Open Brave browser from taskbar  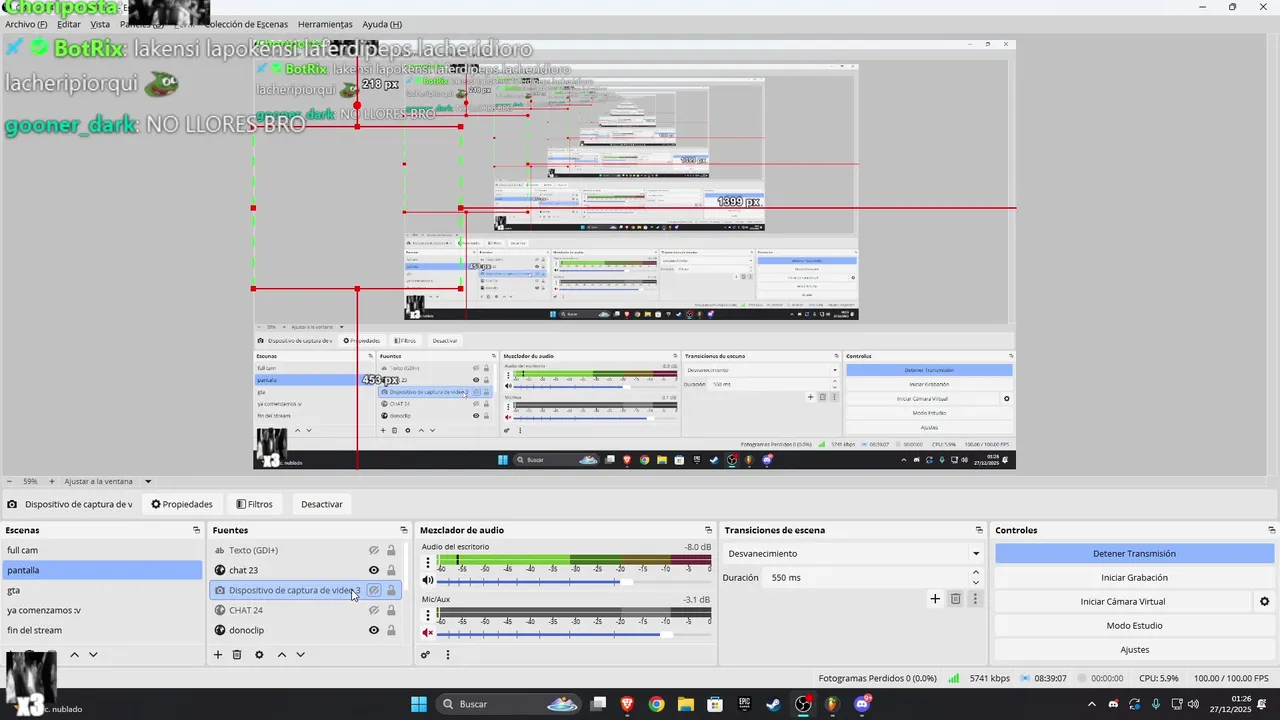click(x=627, y=704)
